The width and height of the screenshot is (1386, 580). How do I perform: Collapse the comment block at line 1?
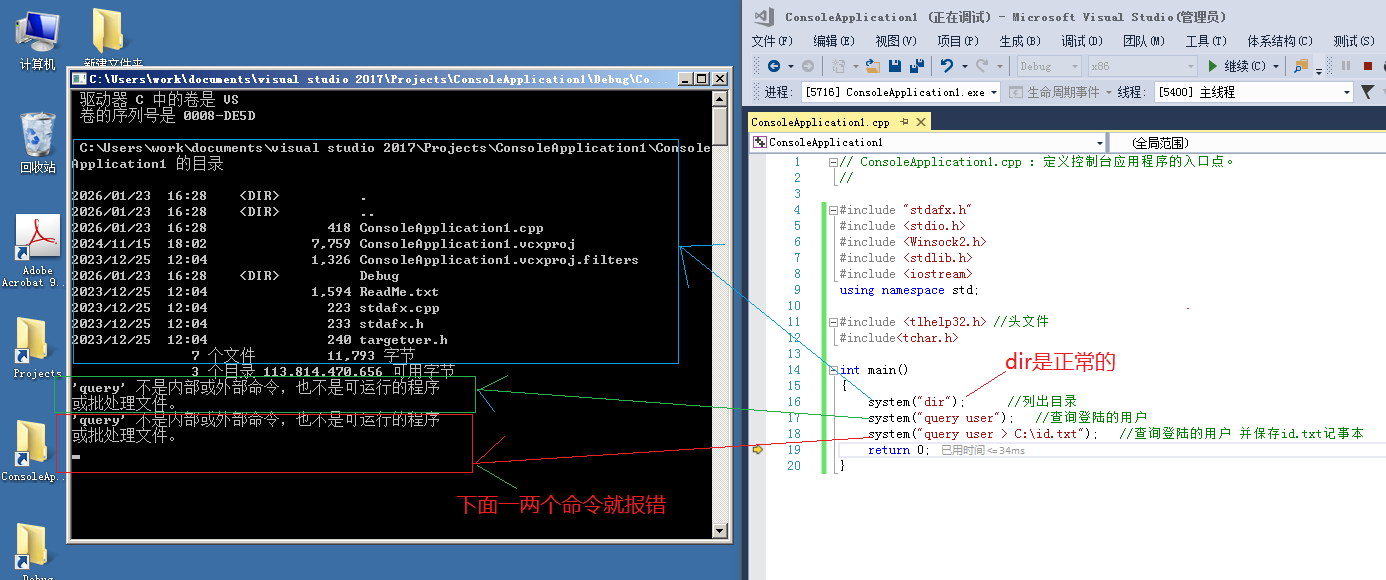click(x=833, y=162)
